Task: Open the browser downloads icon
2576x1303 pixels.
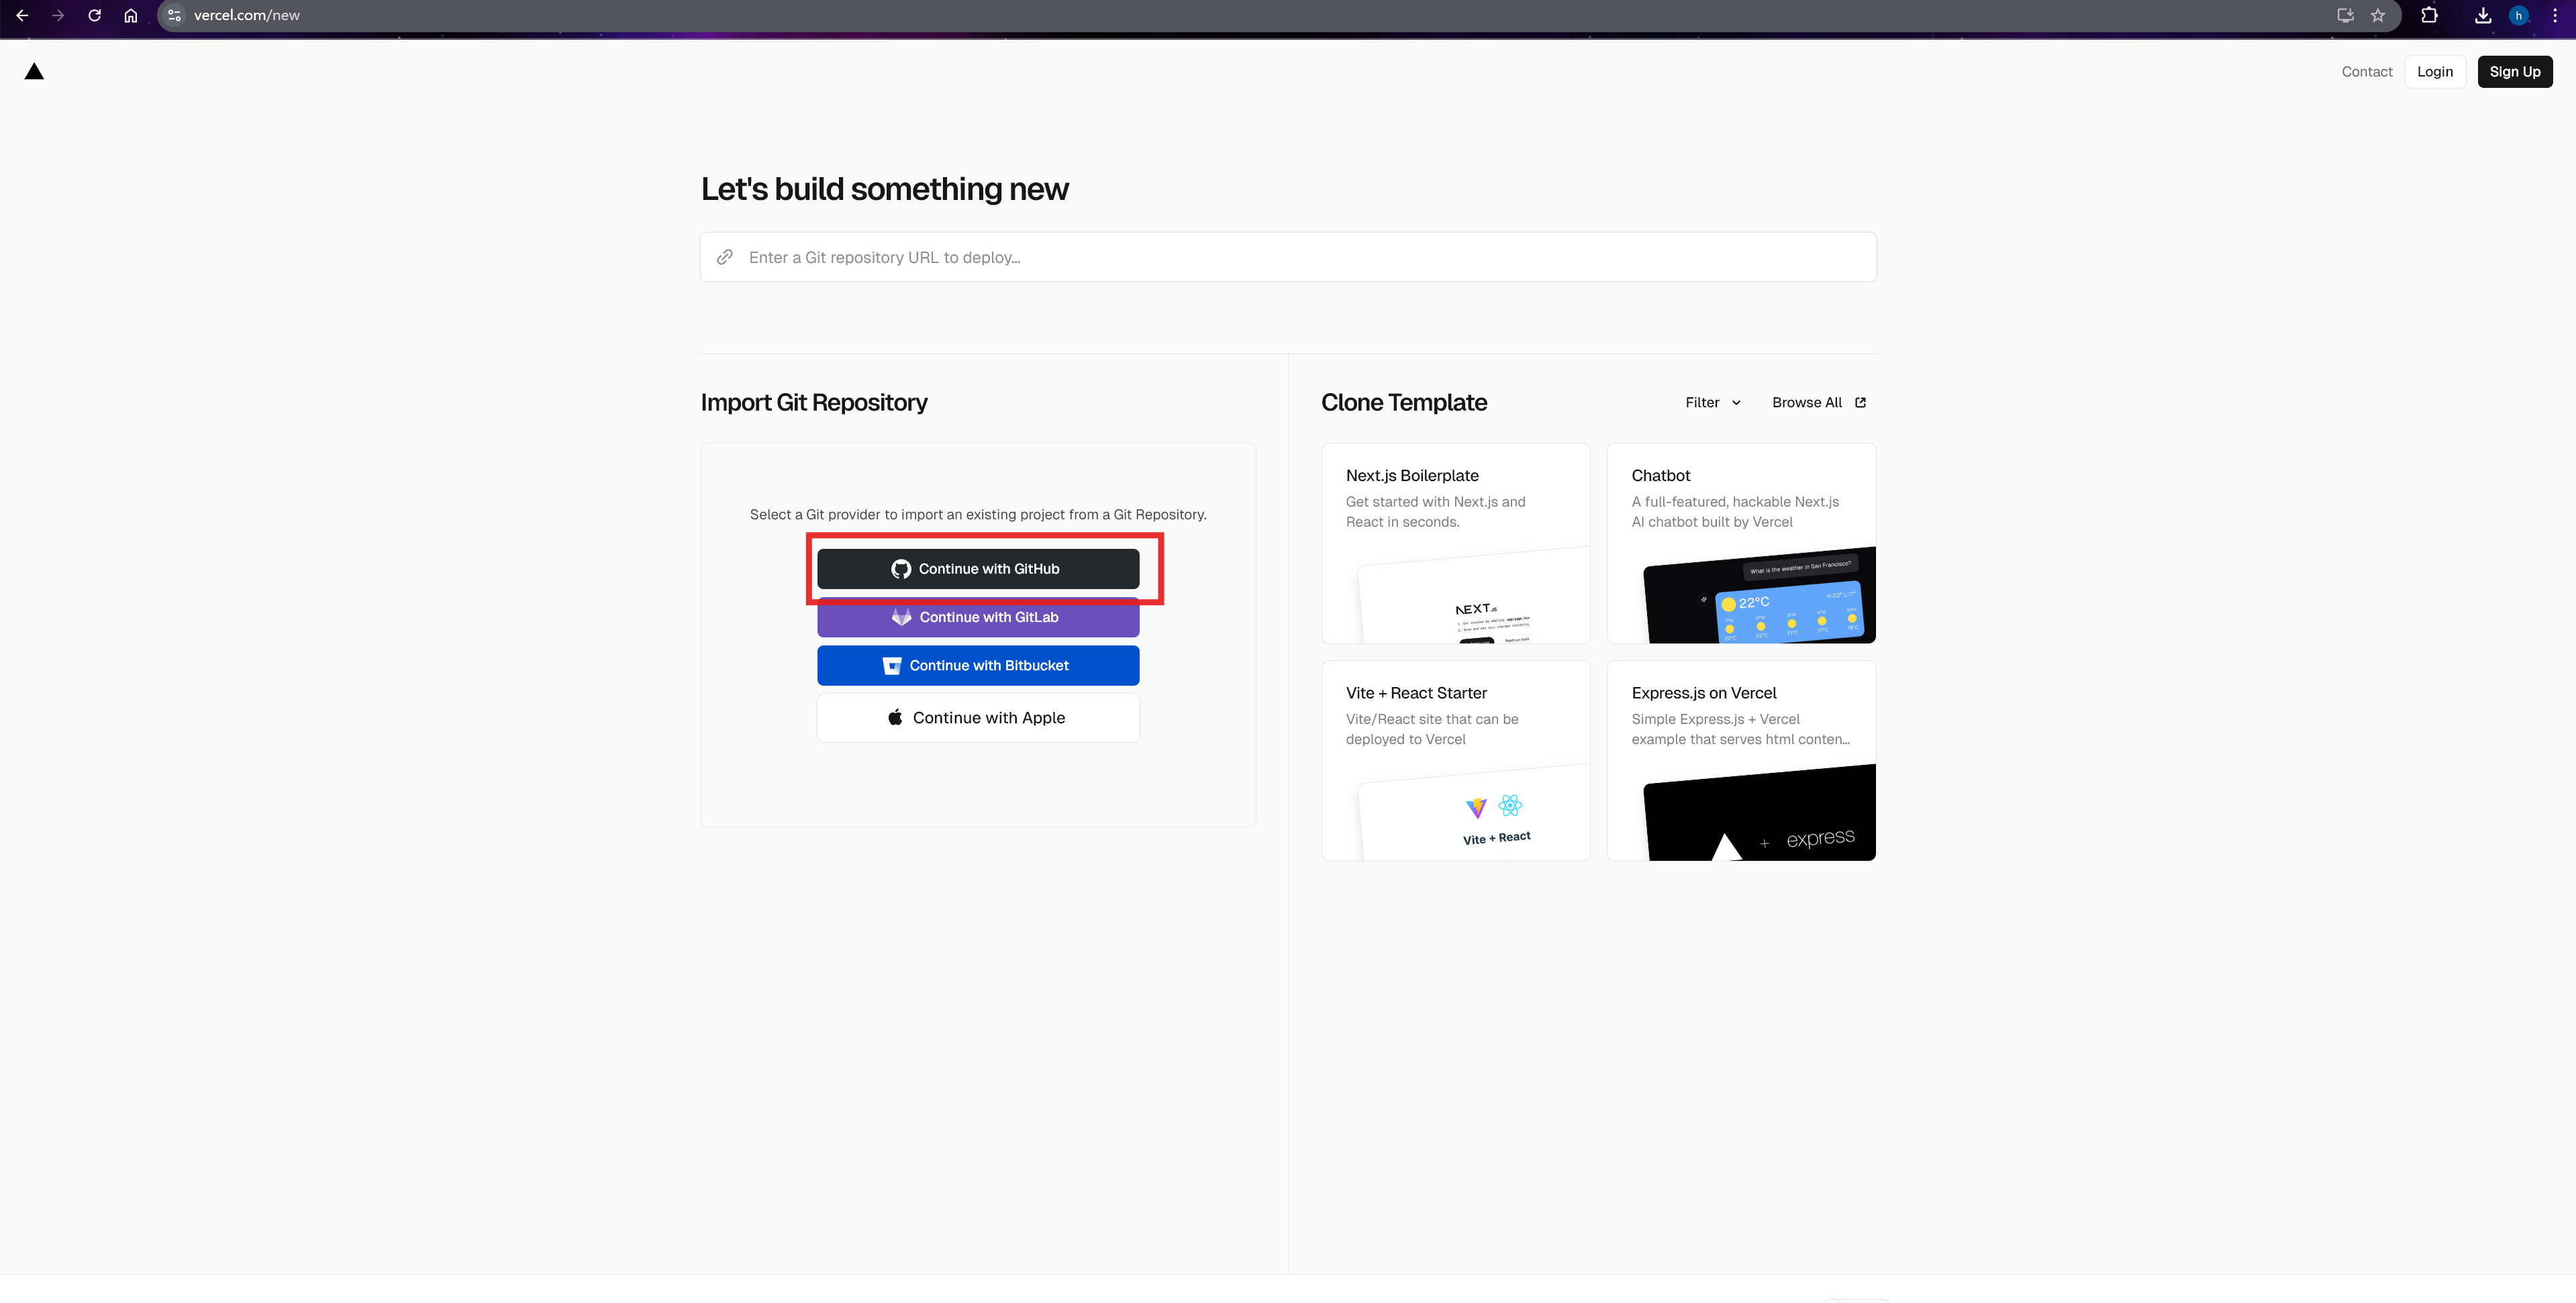Action: [2482, 15]
